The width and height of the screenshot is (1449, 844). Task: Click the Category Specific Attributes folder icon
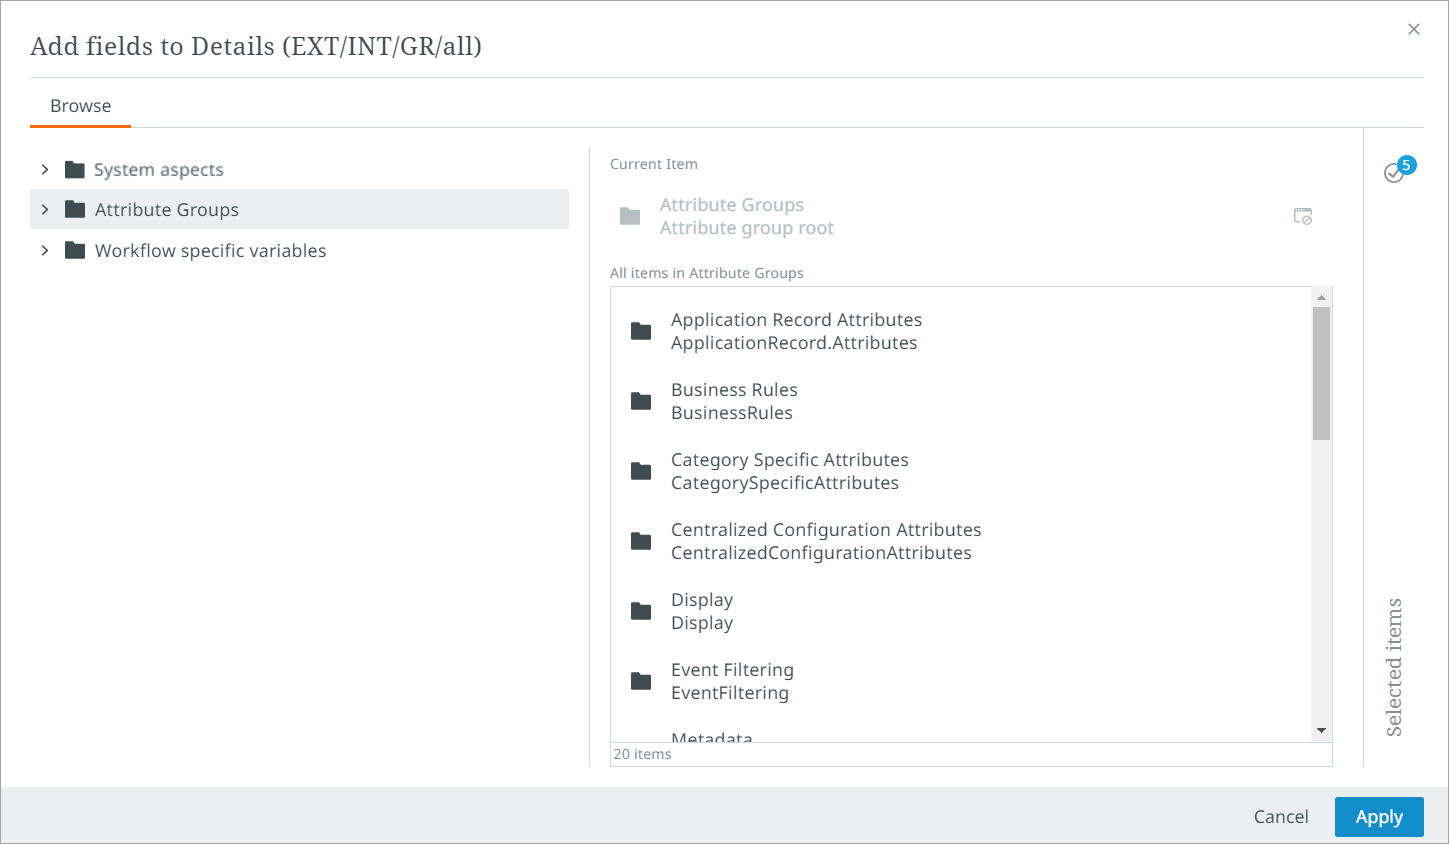tap(641, 471)
